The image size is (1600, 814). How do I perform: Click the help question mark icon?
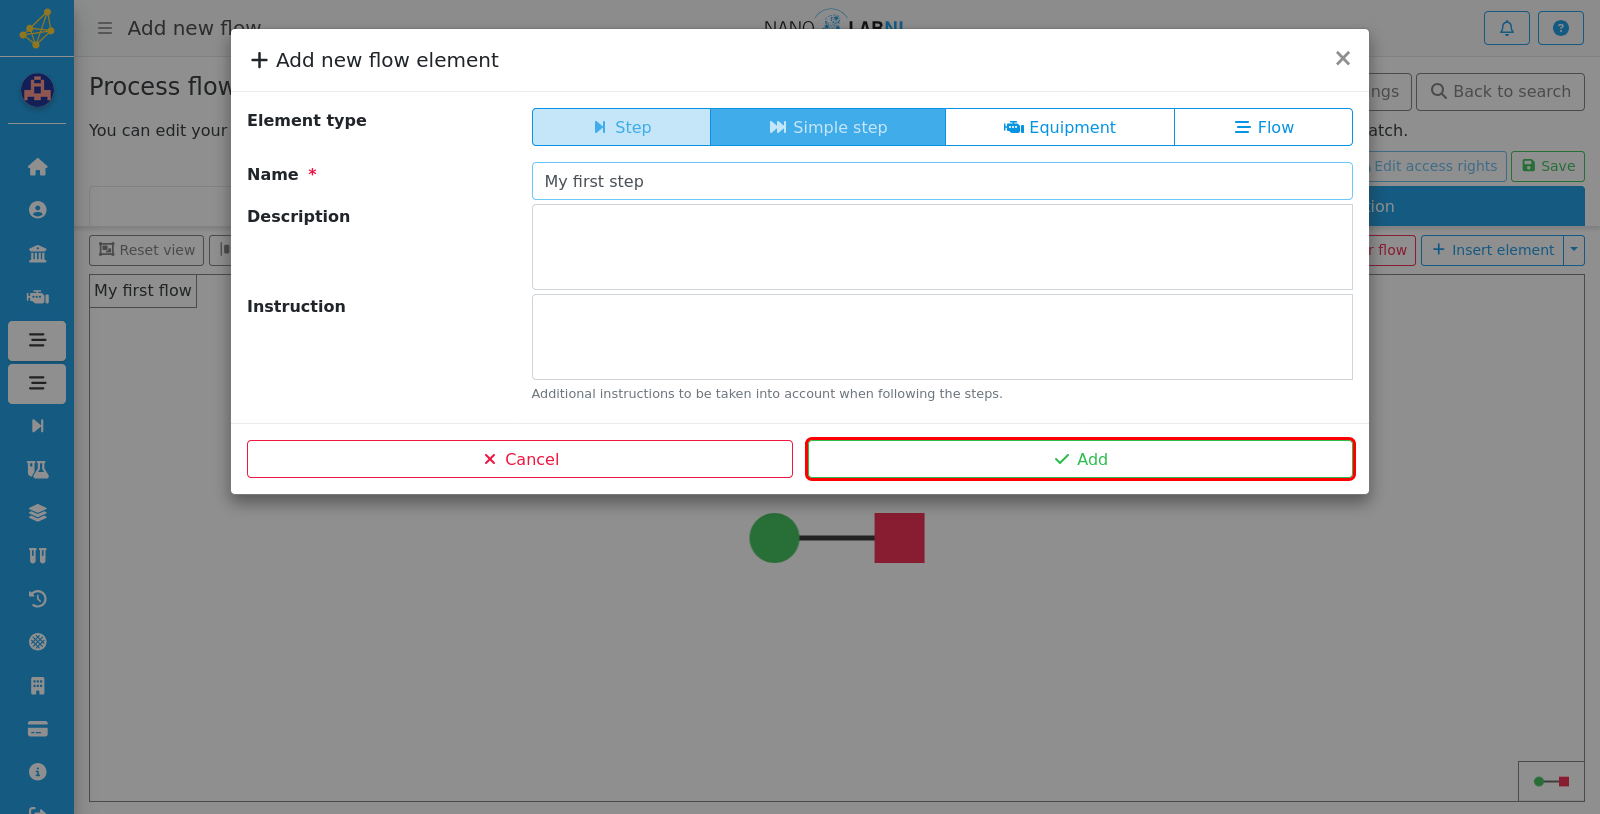pyautogui.click(x=1560, y=28)
